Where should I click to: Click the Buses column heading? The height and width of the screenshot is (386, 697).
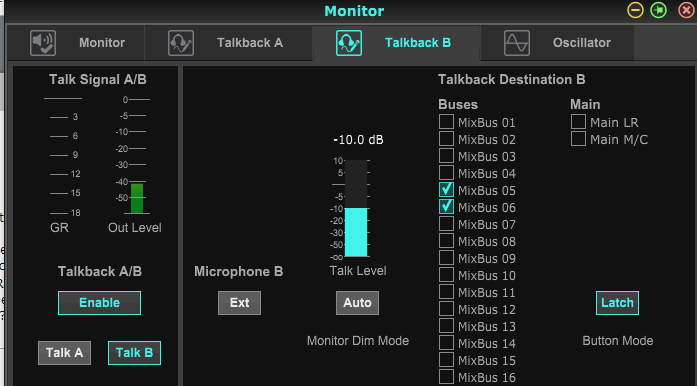(458, 105)
